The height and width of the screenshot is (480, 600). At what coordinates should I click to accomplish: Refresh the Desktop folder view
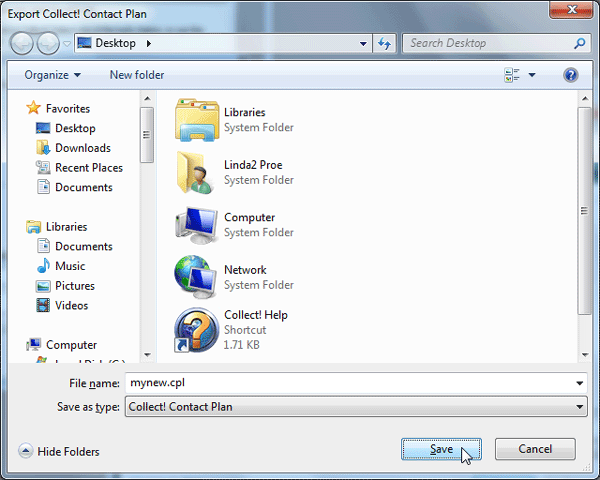[384, 44]
